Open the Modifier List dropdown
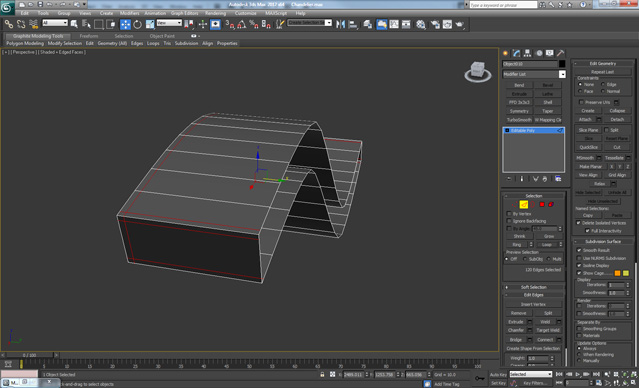The width and height of the screenshot is (639, 388). (534, 74)
